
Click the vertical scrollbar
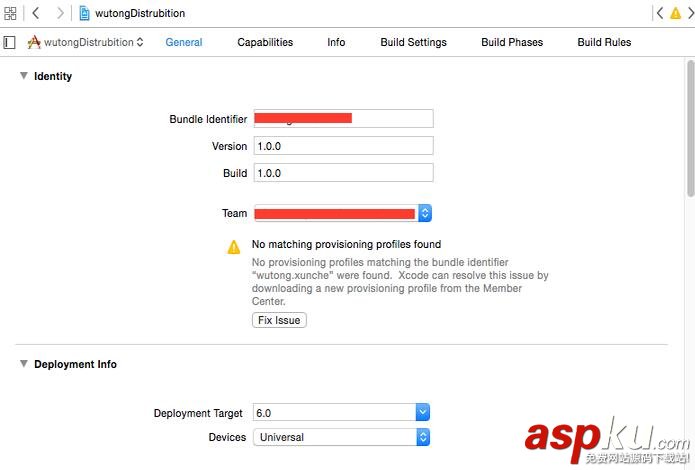(x=691, y=129)
